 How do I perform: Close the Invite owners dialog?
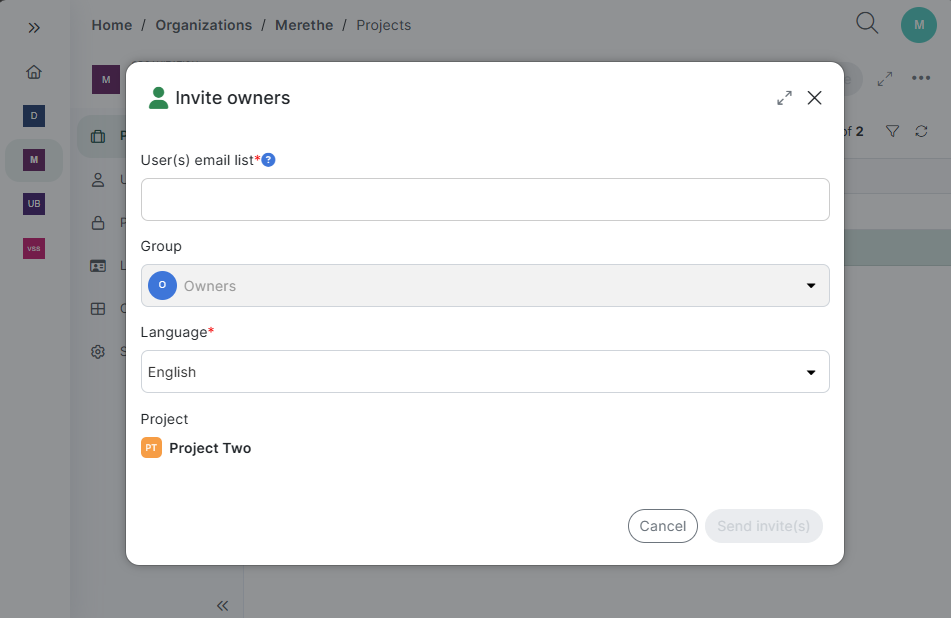tap(815, 98)
